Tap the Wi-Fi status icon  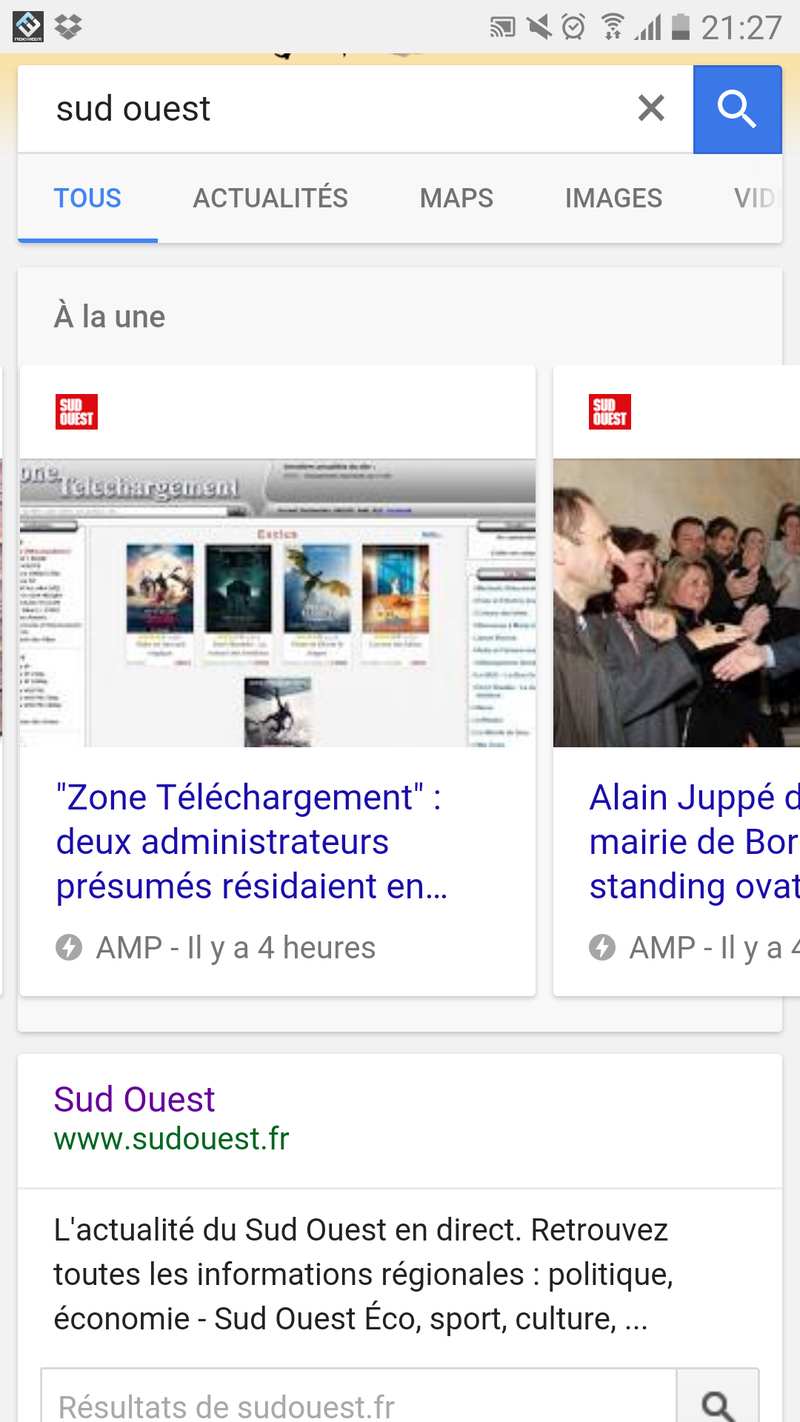[x=612, y=27]
